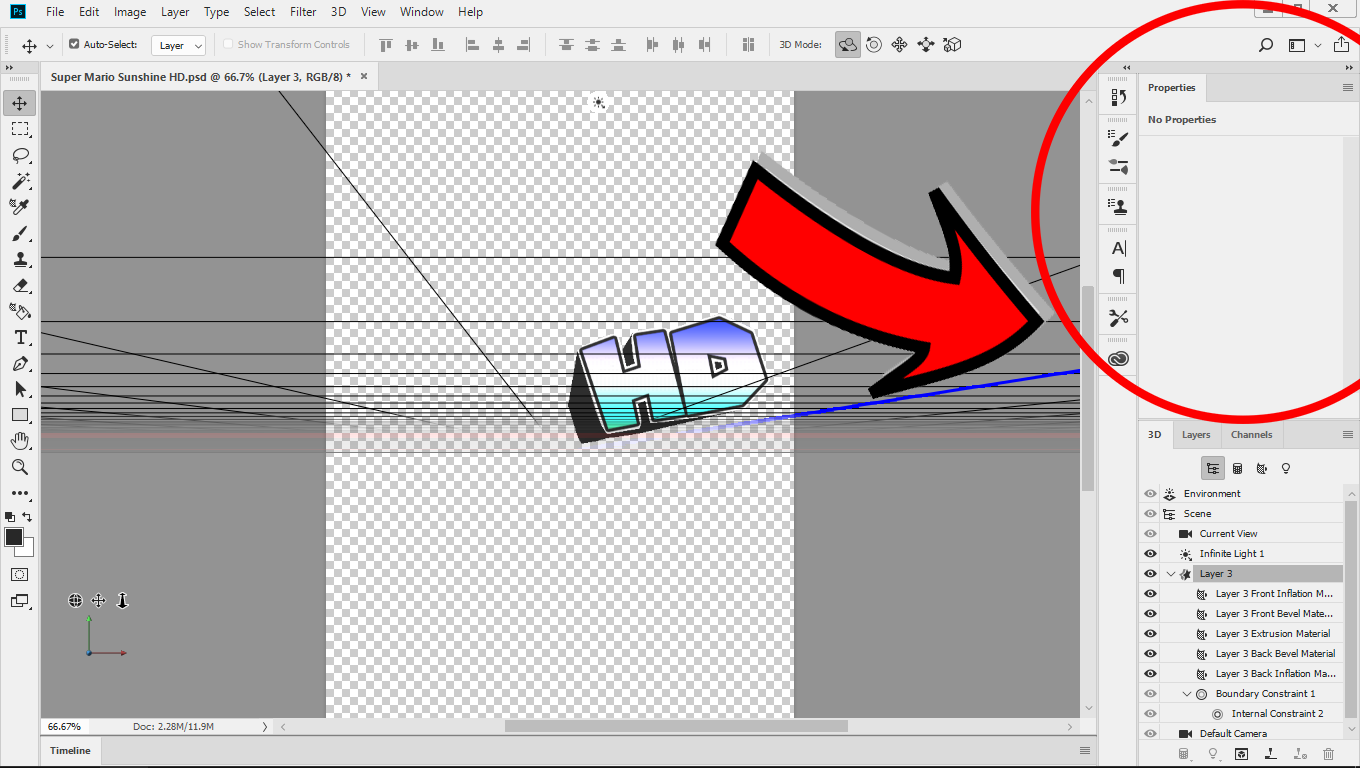This screenshot has width=1360, height=768.
Task: Click the foreground color swatch
Action: pyautogui.click(x=14, y=538)
